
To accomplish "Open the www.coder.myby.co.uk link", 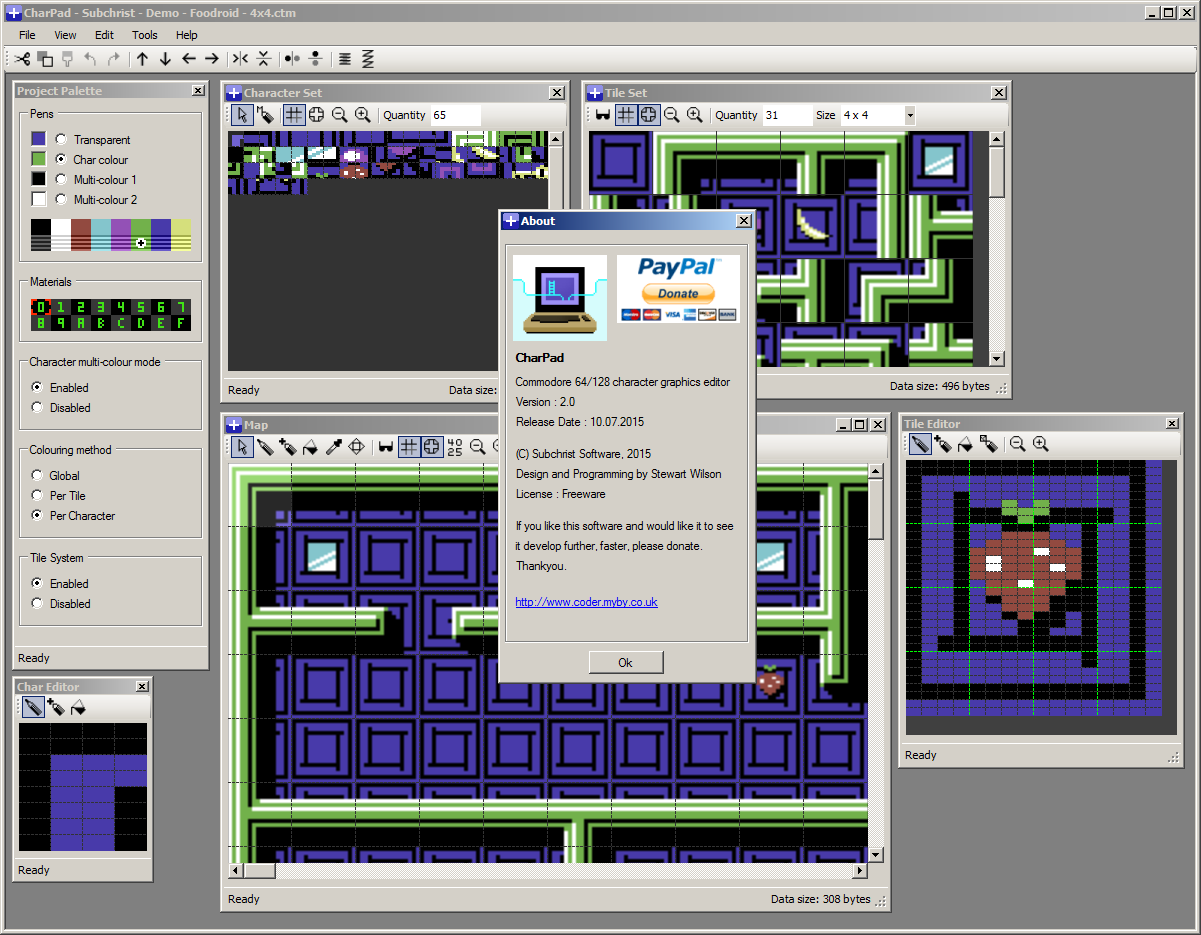I will coord(586,602).
